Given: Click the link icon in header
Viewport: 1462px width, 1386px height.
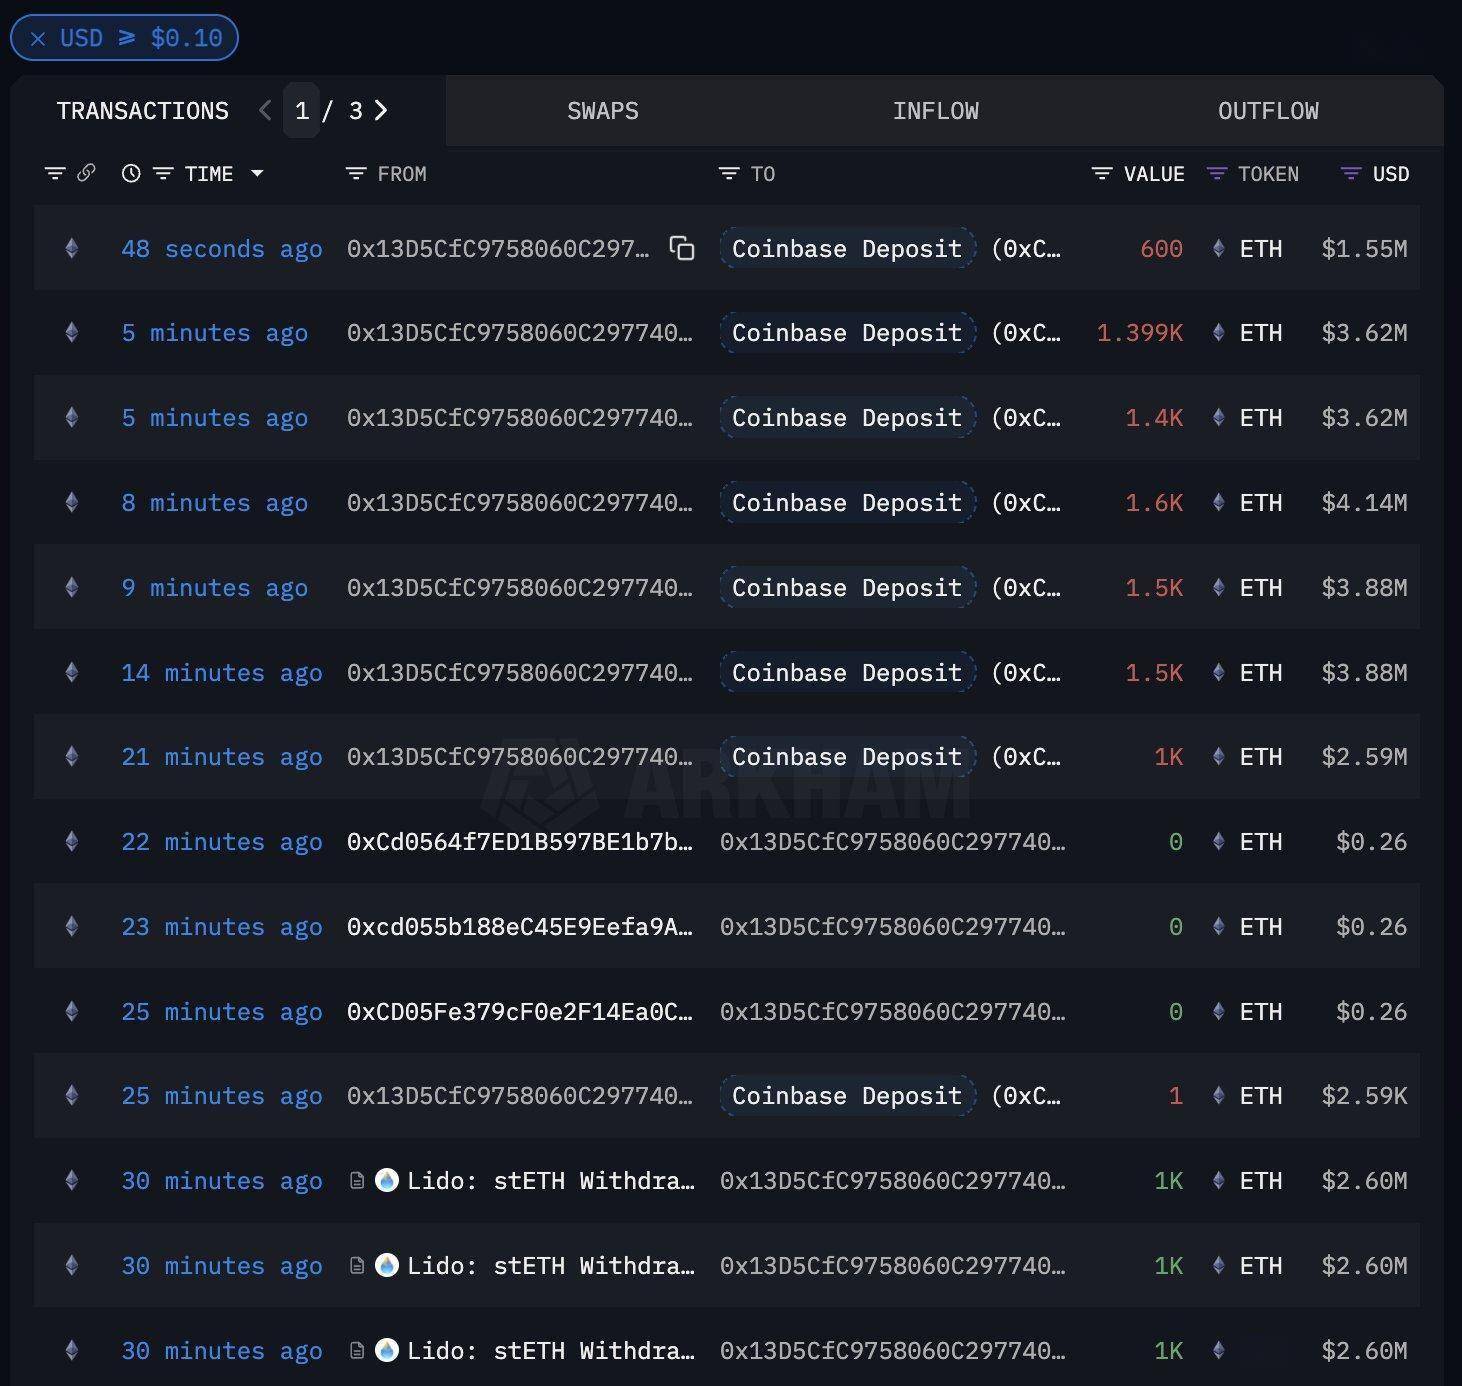Looking at the screenshot, I should [x=86, y=173].
